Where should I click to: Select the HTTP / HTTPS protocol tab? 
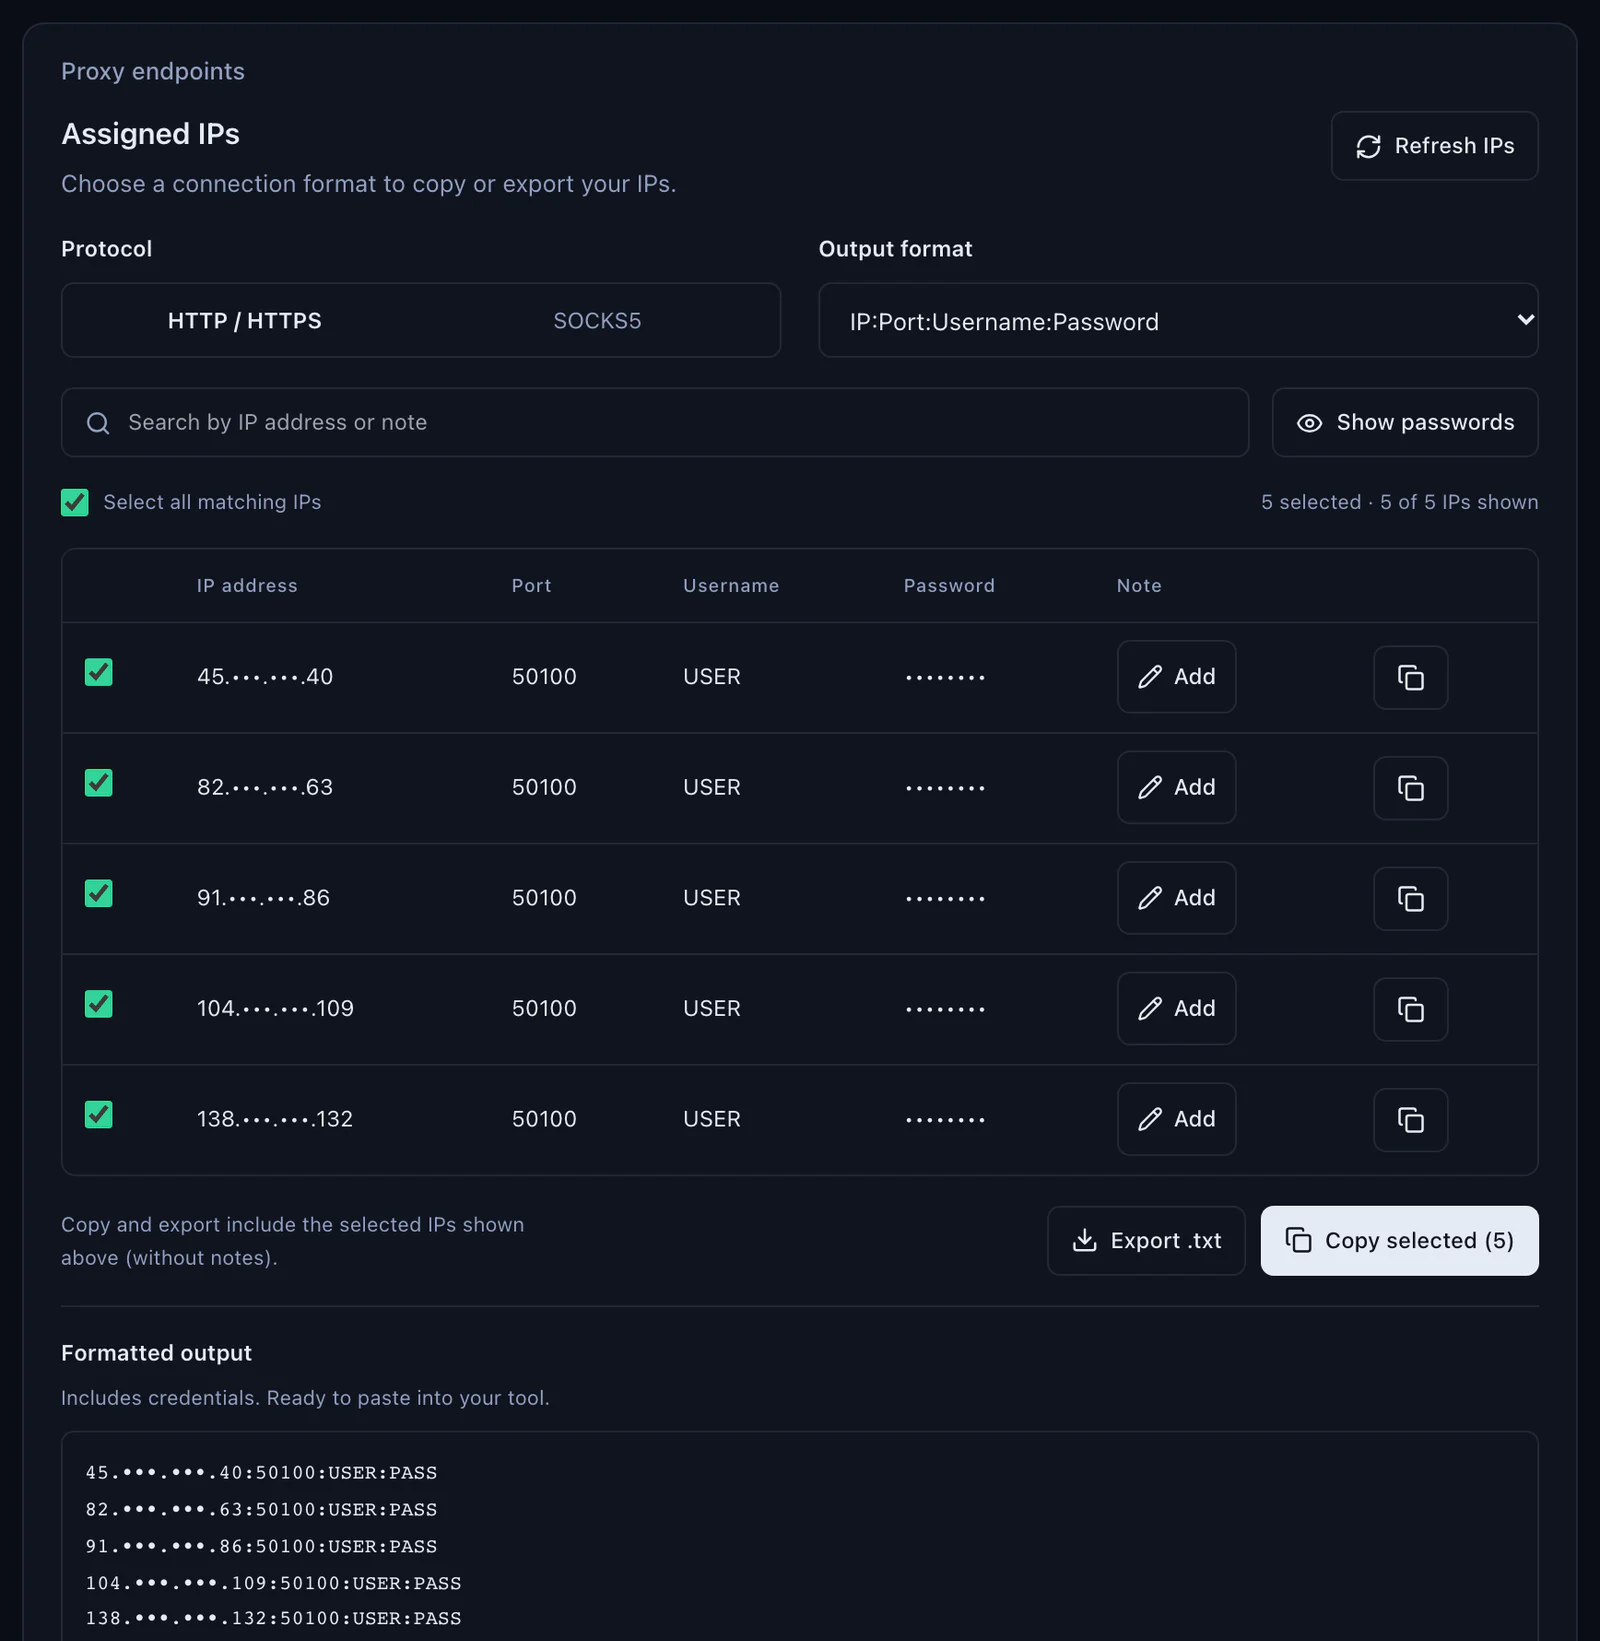(245, 320)
